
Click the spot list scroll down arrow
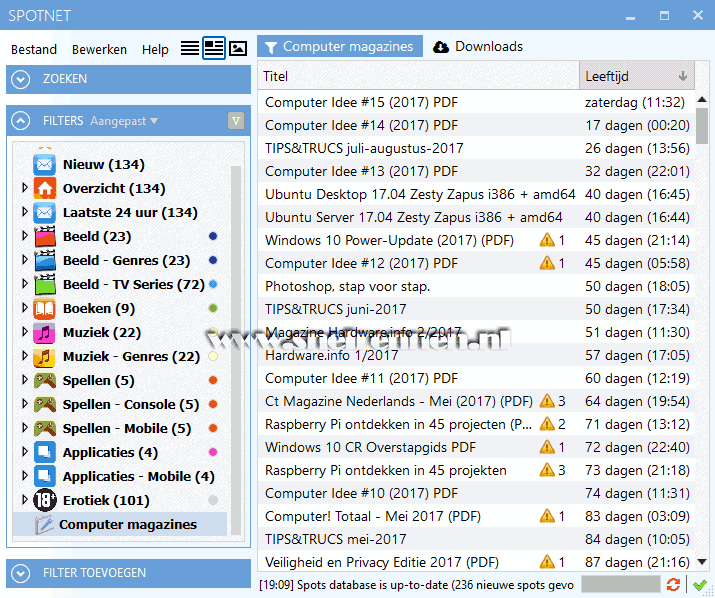(x=702, y=562)
